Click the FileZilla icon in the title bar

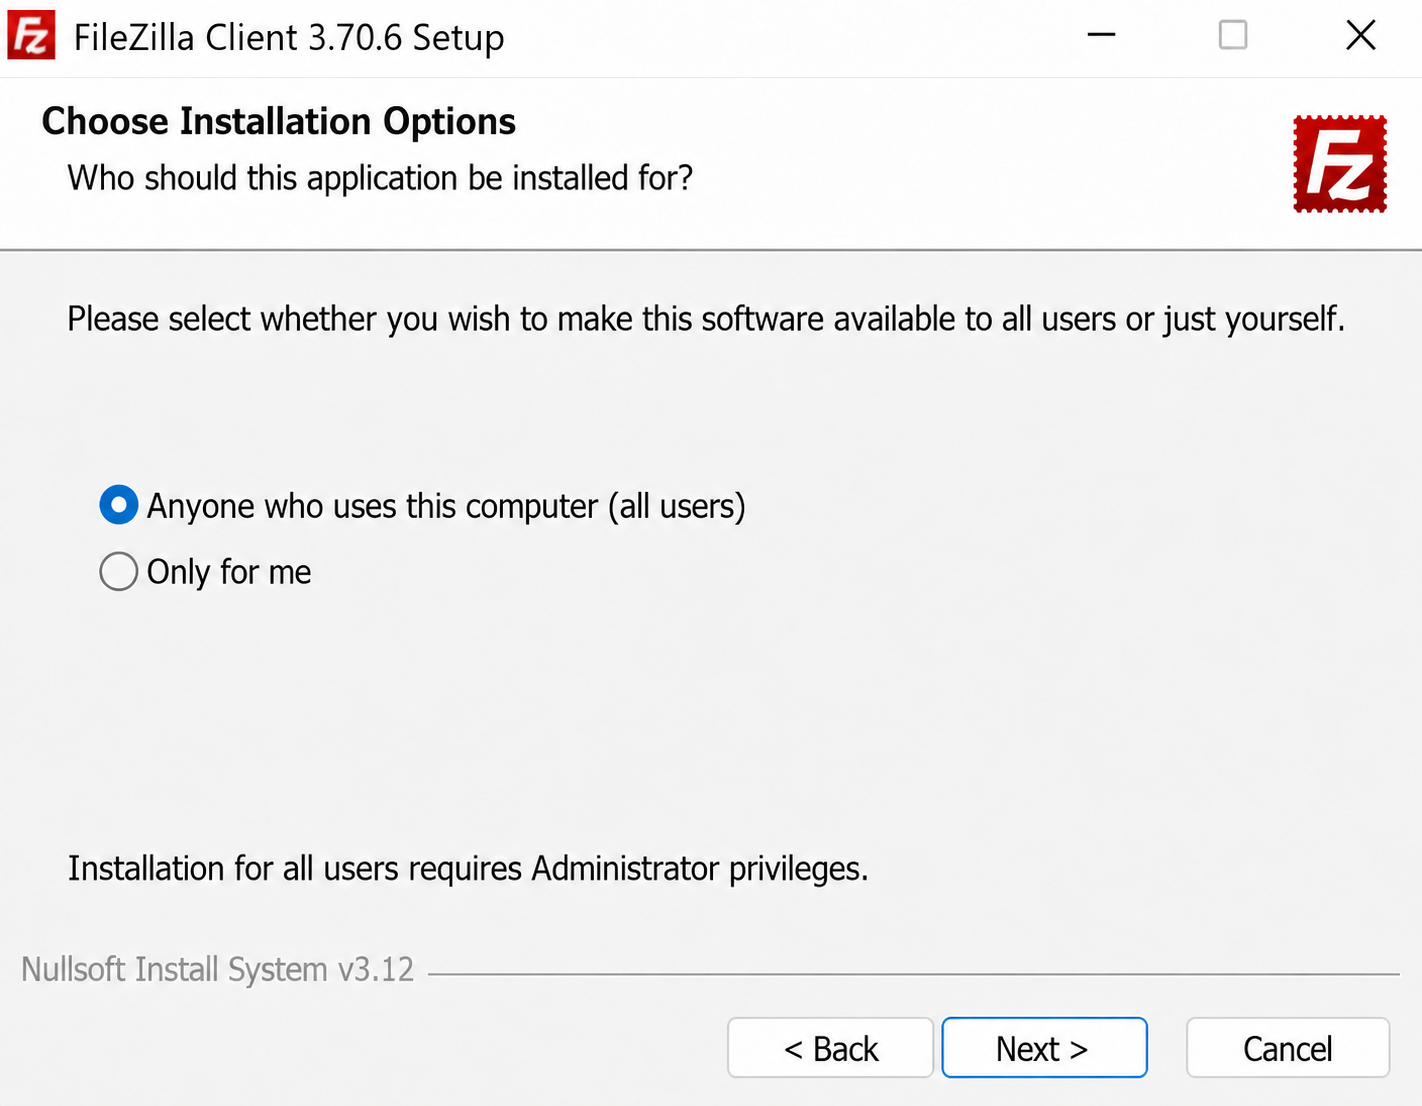pos(31,37)
